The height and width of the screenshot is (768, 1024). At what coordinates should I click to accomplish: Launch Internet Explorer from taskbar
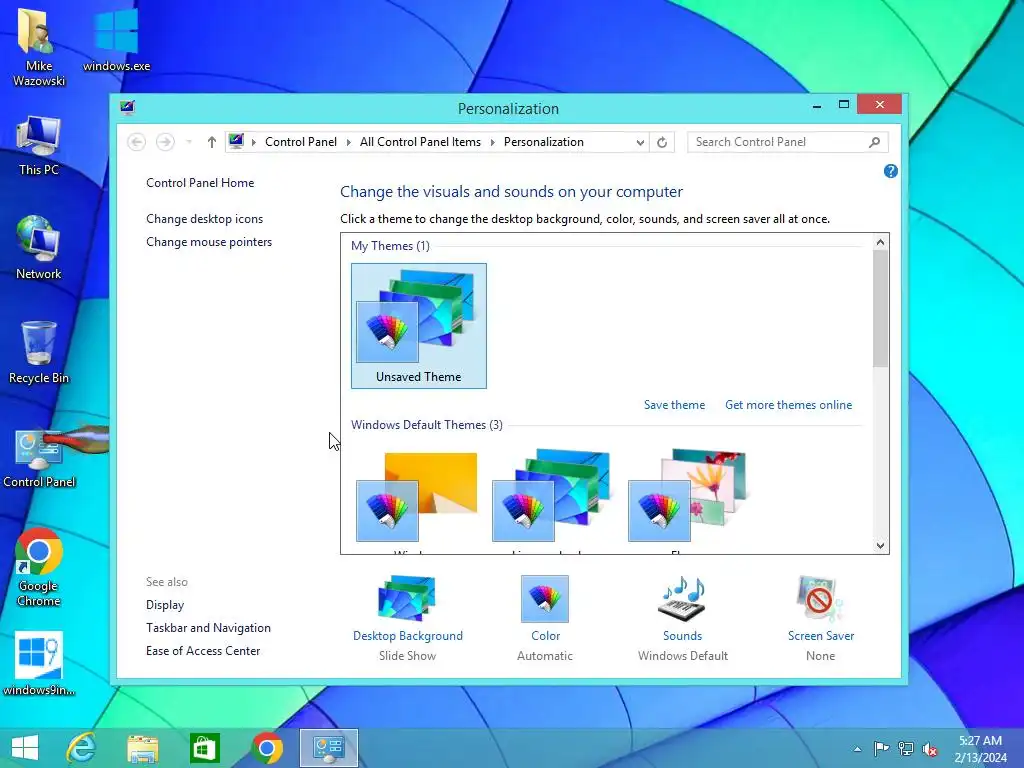pyautogui.click(x=82, y=748)
